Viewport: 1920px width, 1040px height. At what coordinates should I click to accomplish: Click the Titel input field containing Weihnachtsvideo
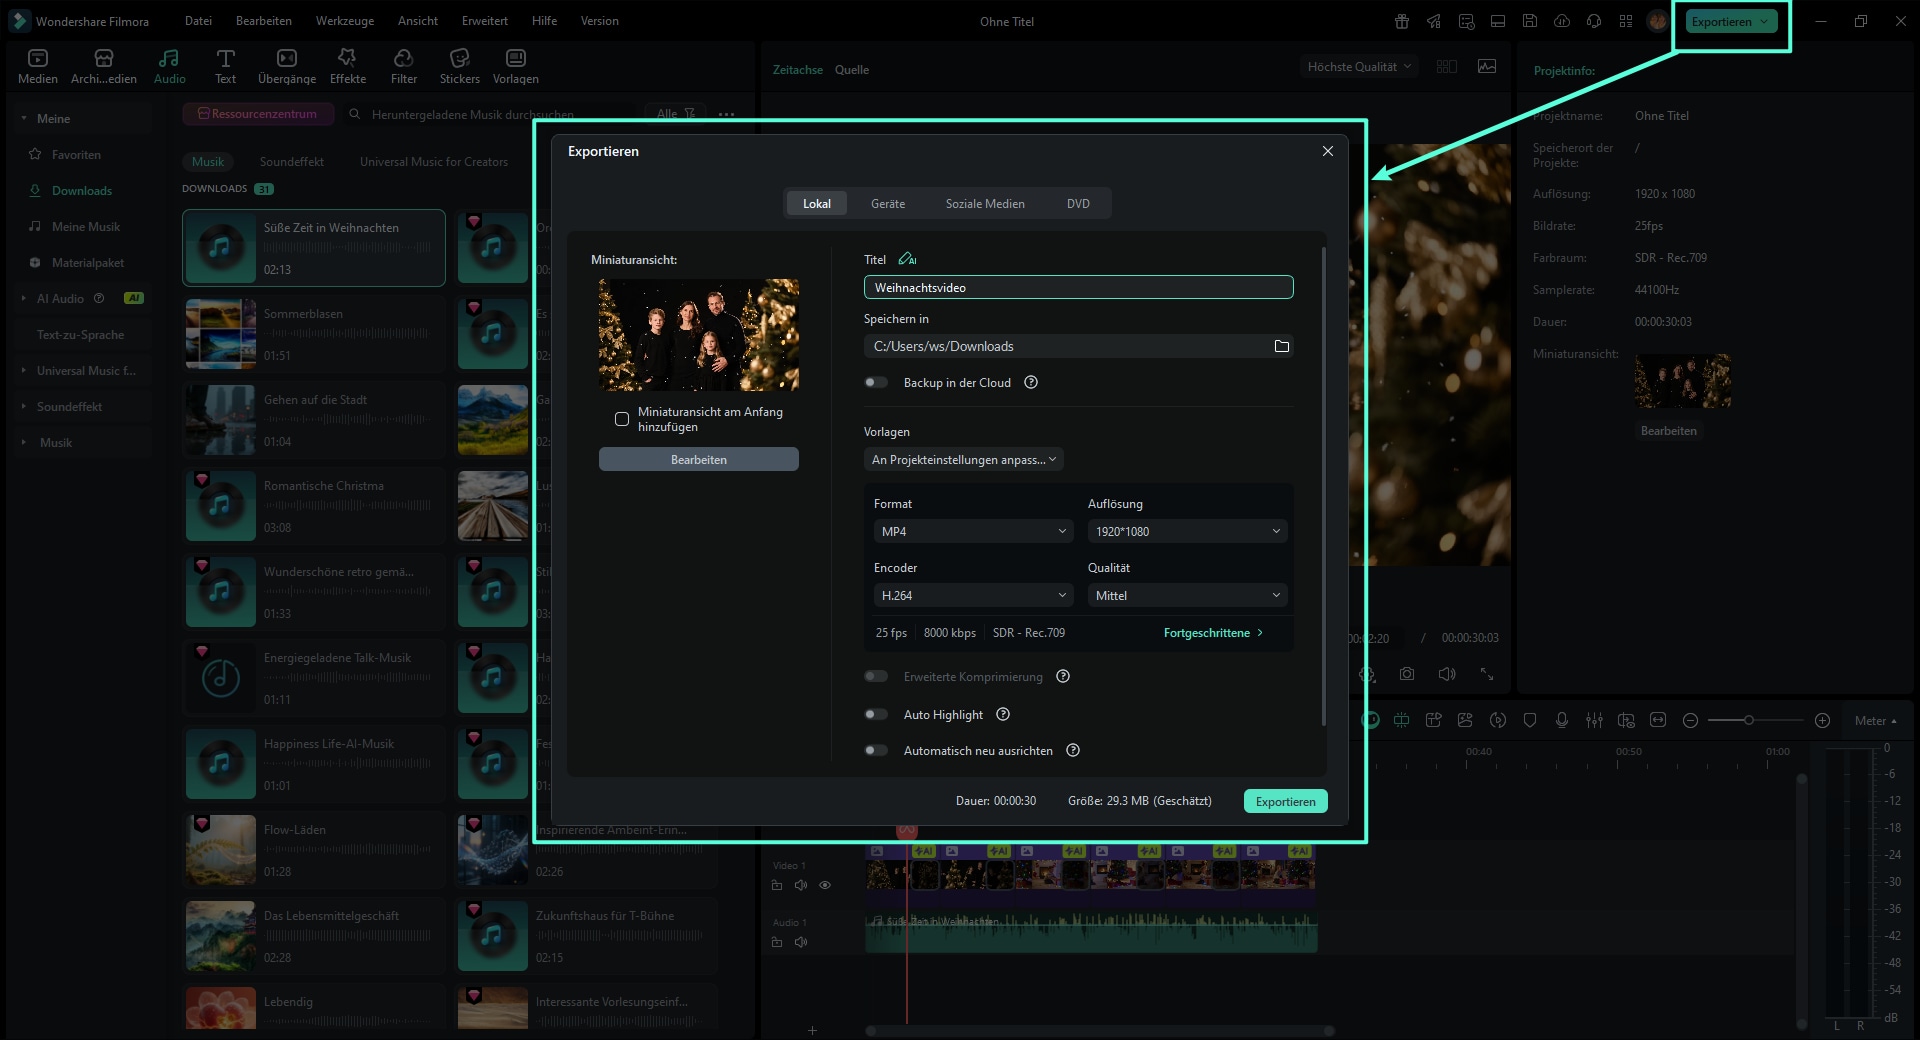1078,287
